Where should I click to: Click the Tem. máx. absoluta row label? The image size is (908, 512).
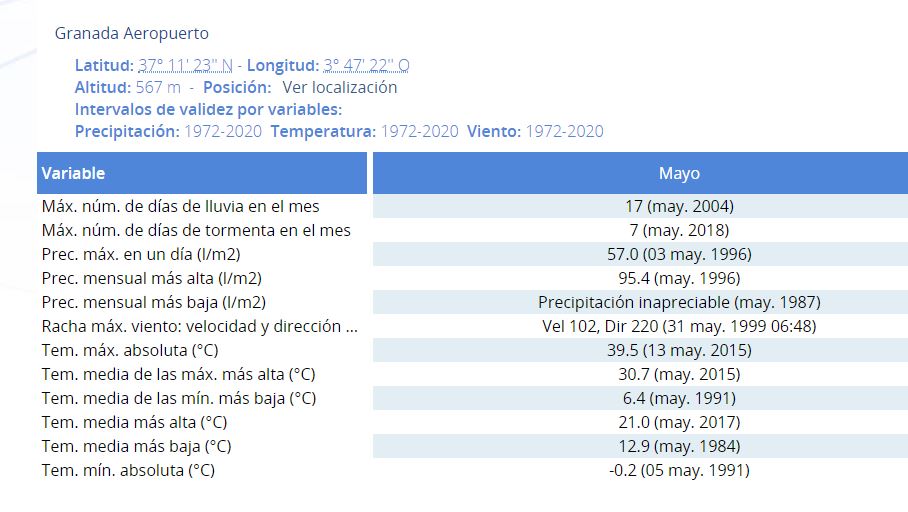130,350
